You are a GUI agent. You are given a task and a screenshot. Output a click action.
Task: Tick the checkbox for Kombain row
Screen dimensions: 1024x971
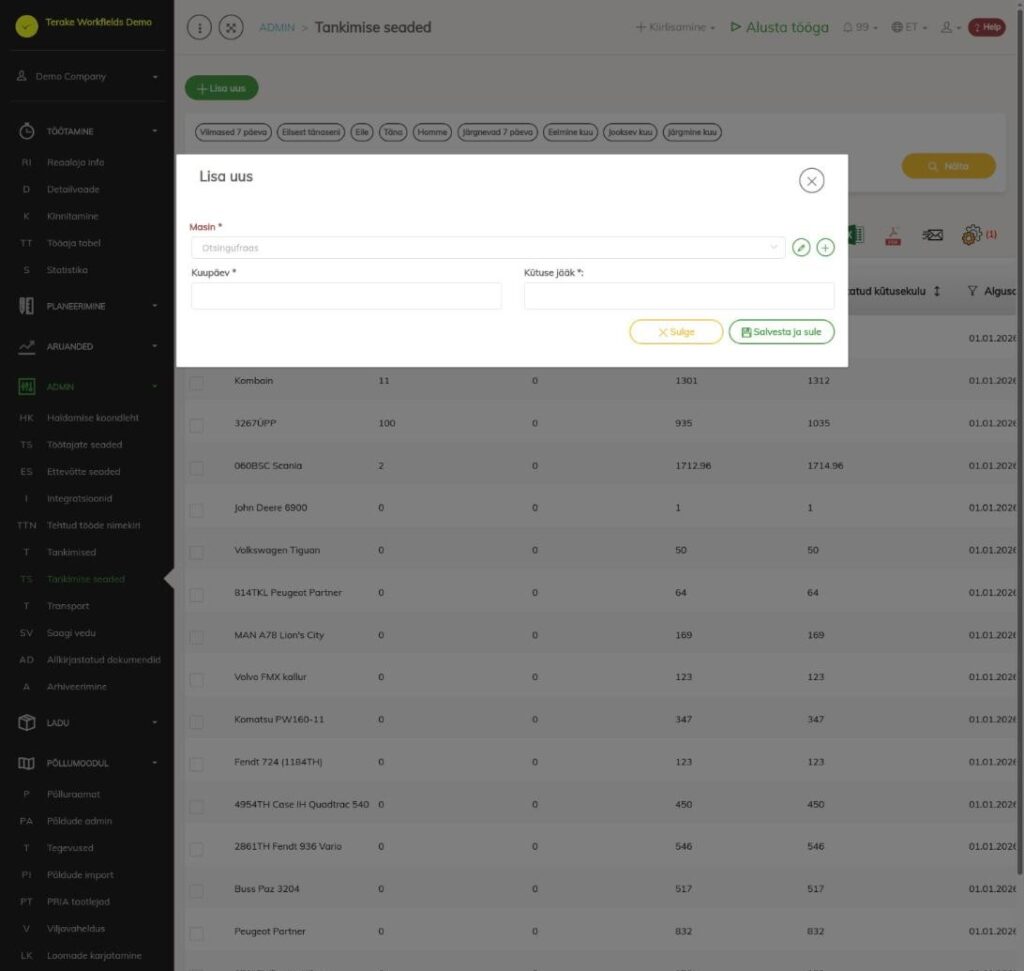(197, 383)
